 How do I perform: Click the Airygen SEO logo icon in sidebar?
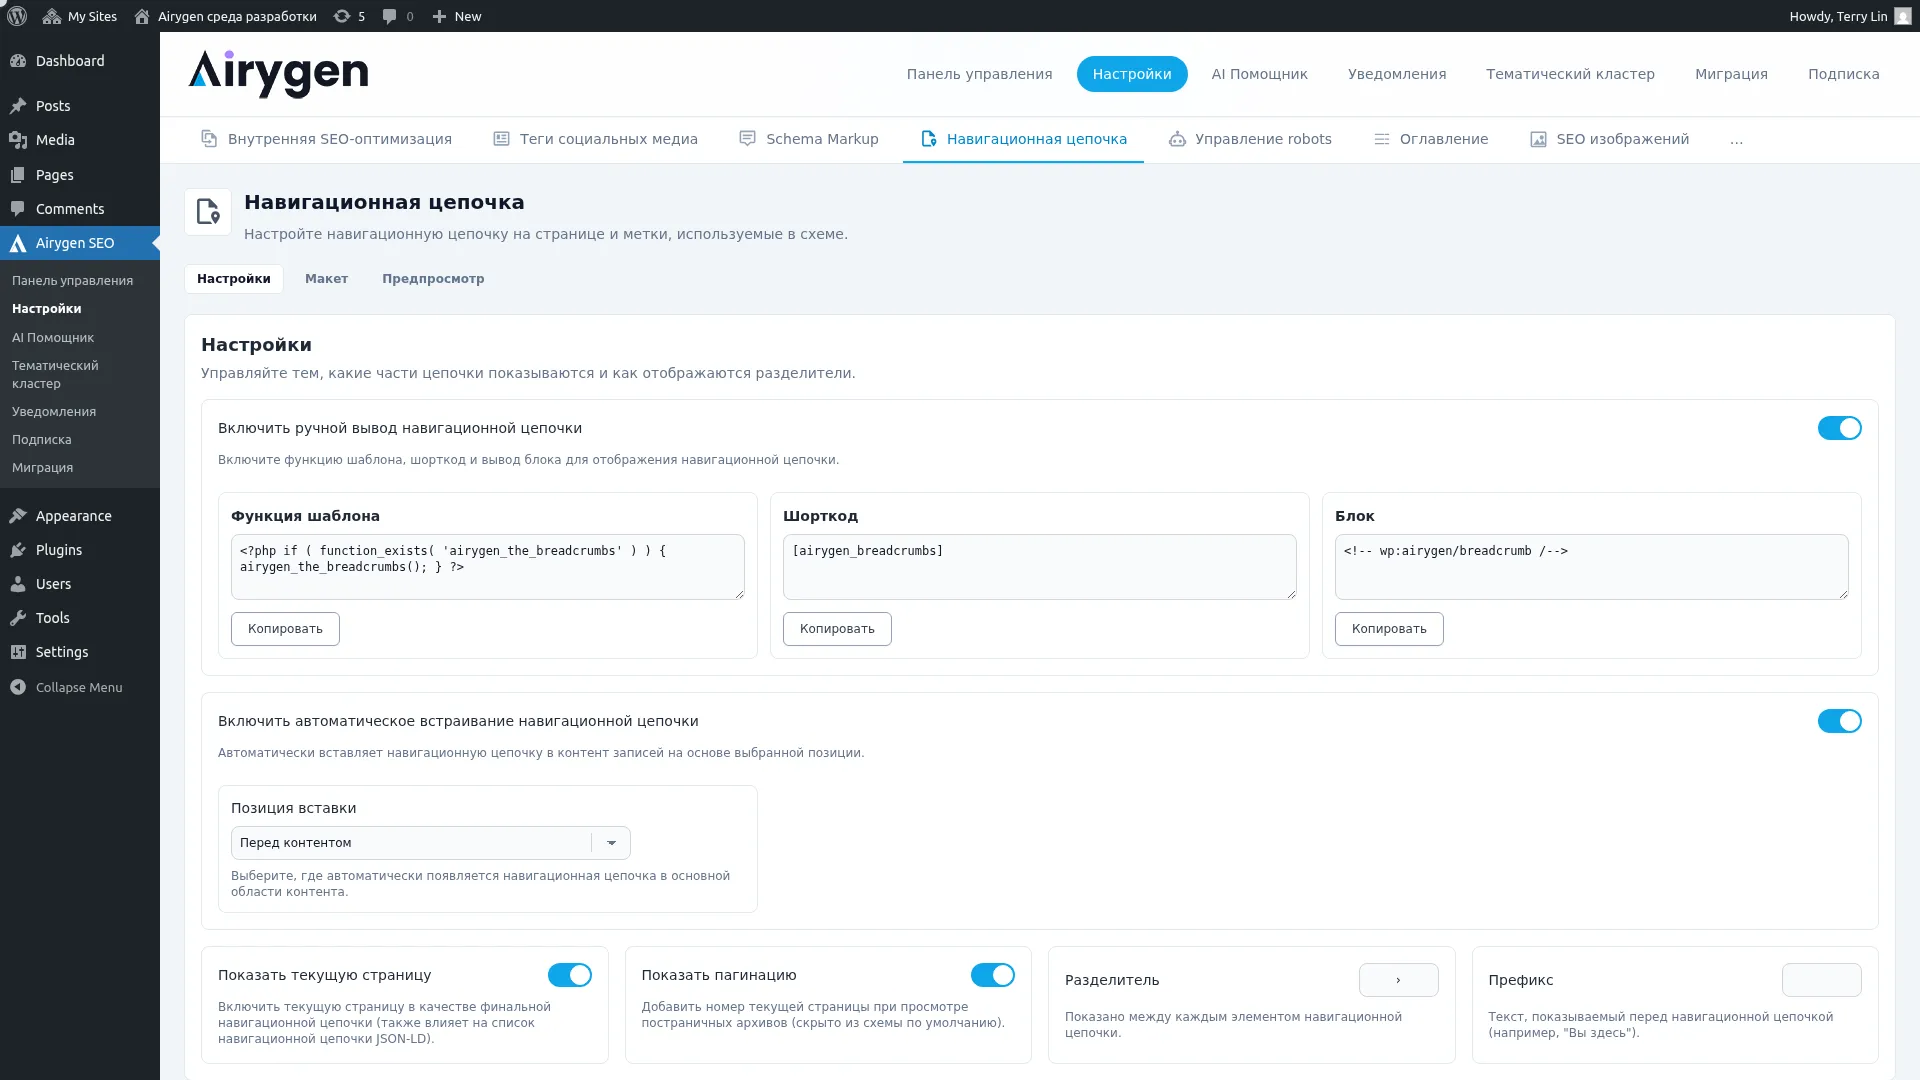(18, 243)
